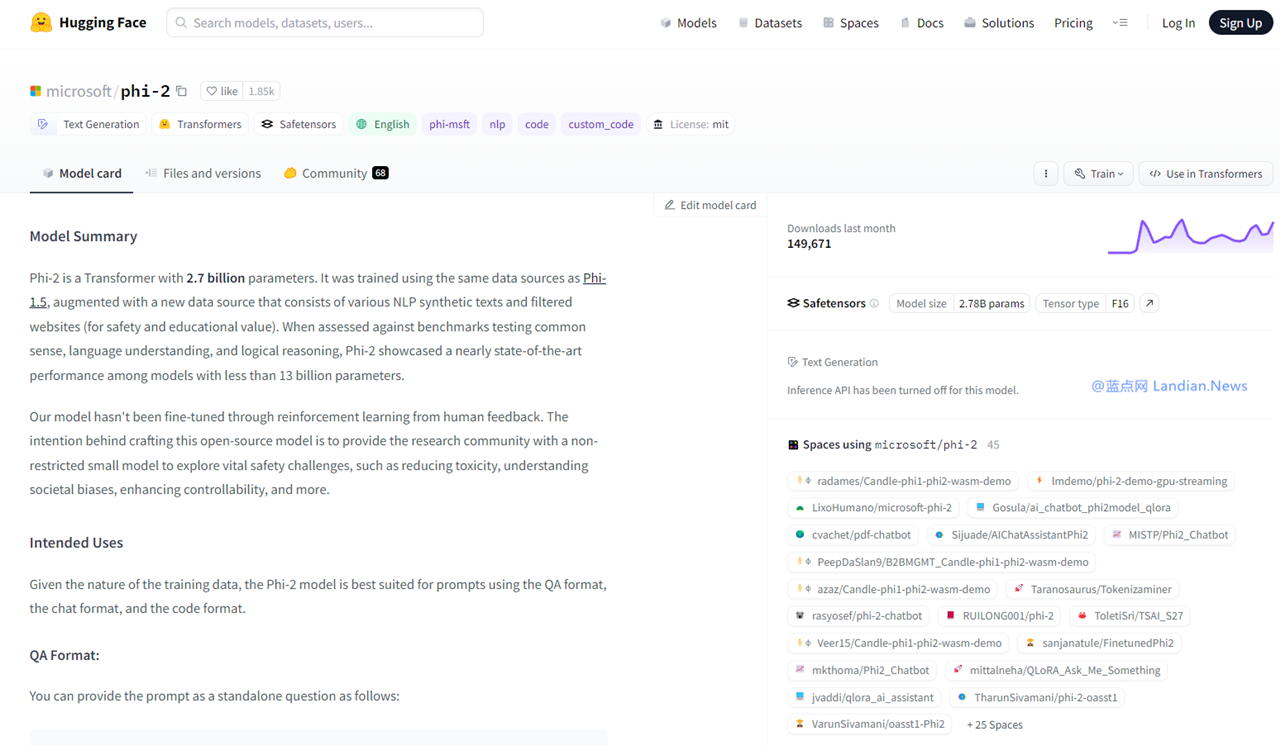This screenshot has height=745, width=1280.
Task: Expand the Train dropdown
Action: tap(1099, 173)
